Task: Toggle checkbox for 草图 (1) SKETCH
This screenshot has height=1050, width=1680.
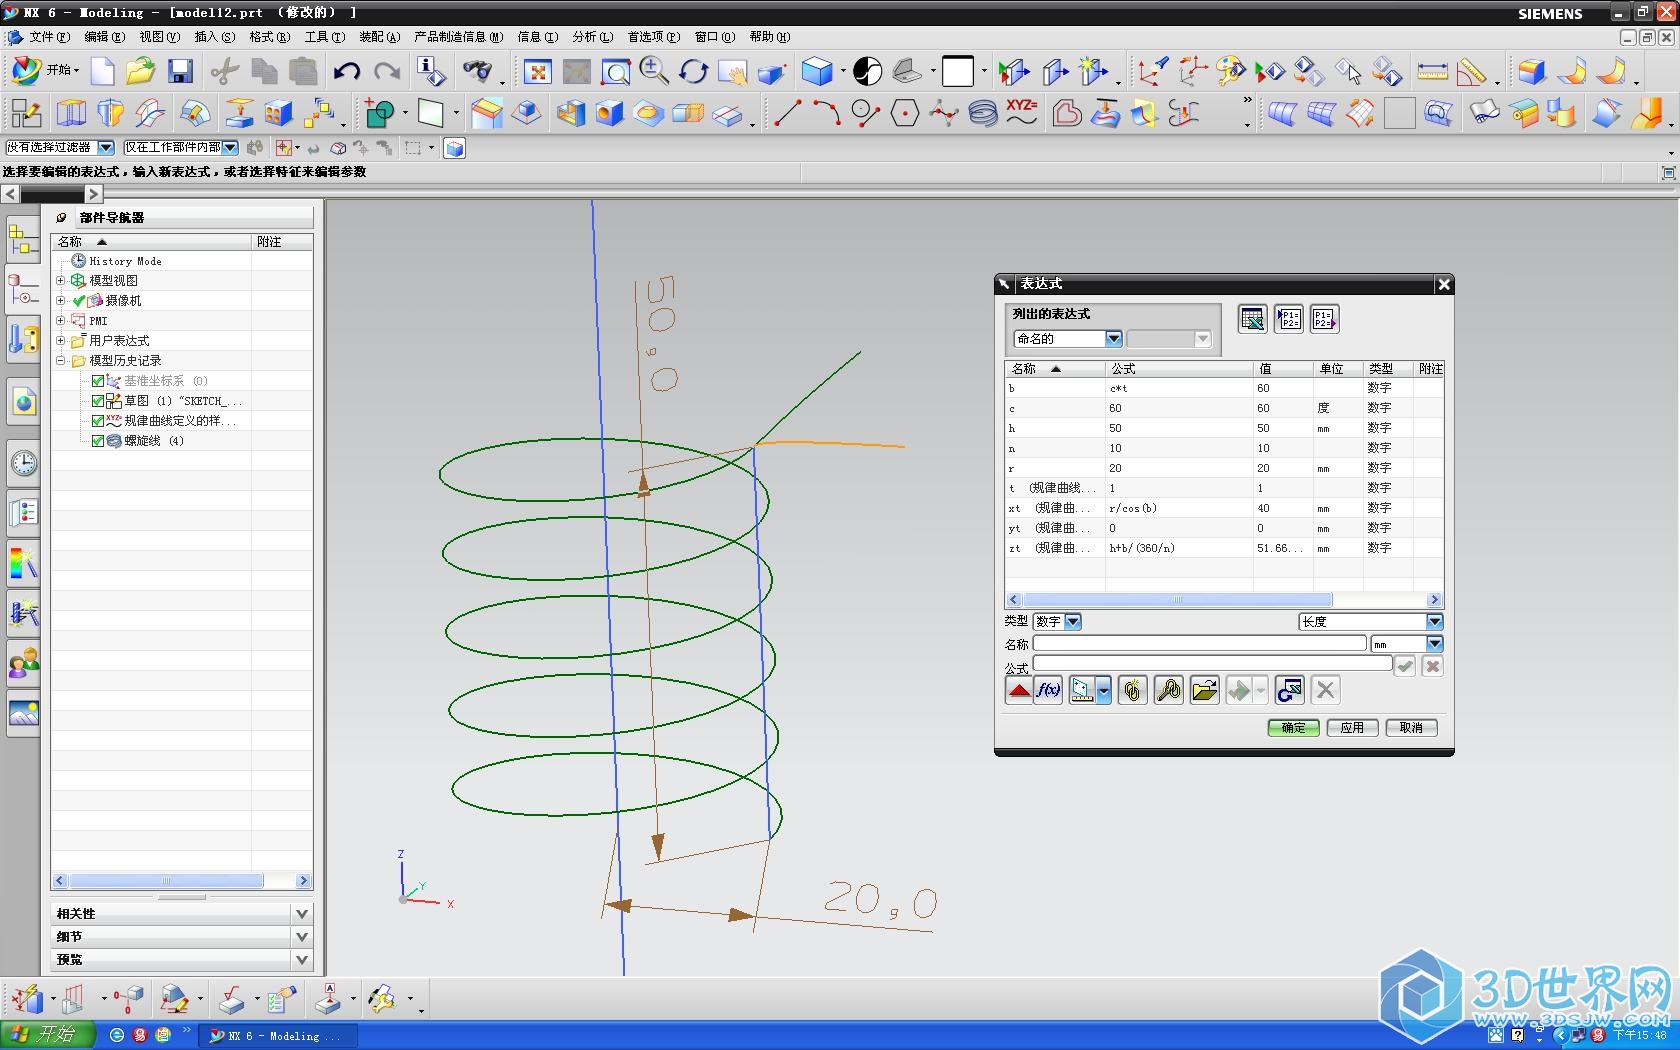Action: [98, 401]
